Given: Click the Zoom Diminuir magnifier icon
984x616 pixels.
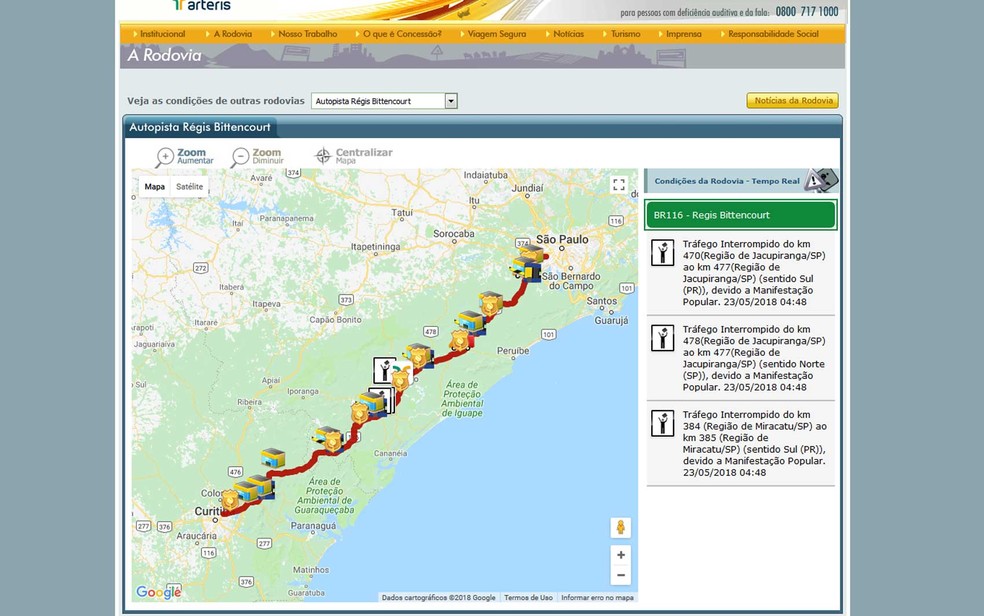Looking at the screenshot, I should coord(240,158).
